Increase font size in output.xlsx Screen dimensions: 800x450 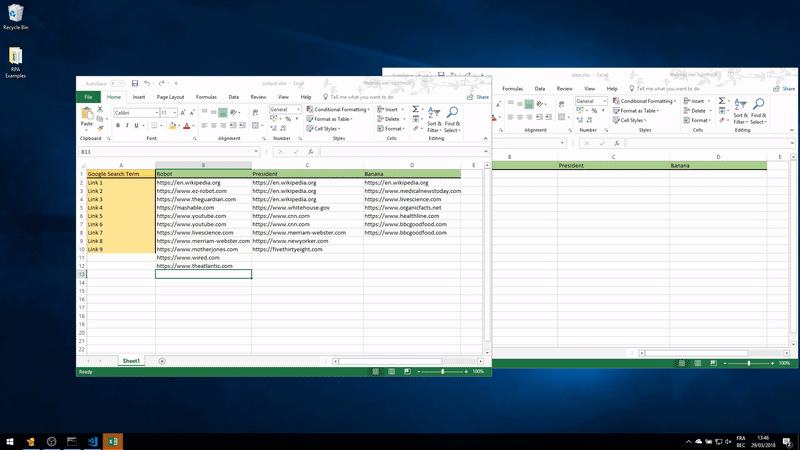183,113
